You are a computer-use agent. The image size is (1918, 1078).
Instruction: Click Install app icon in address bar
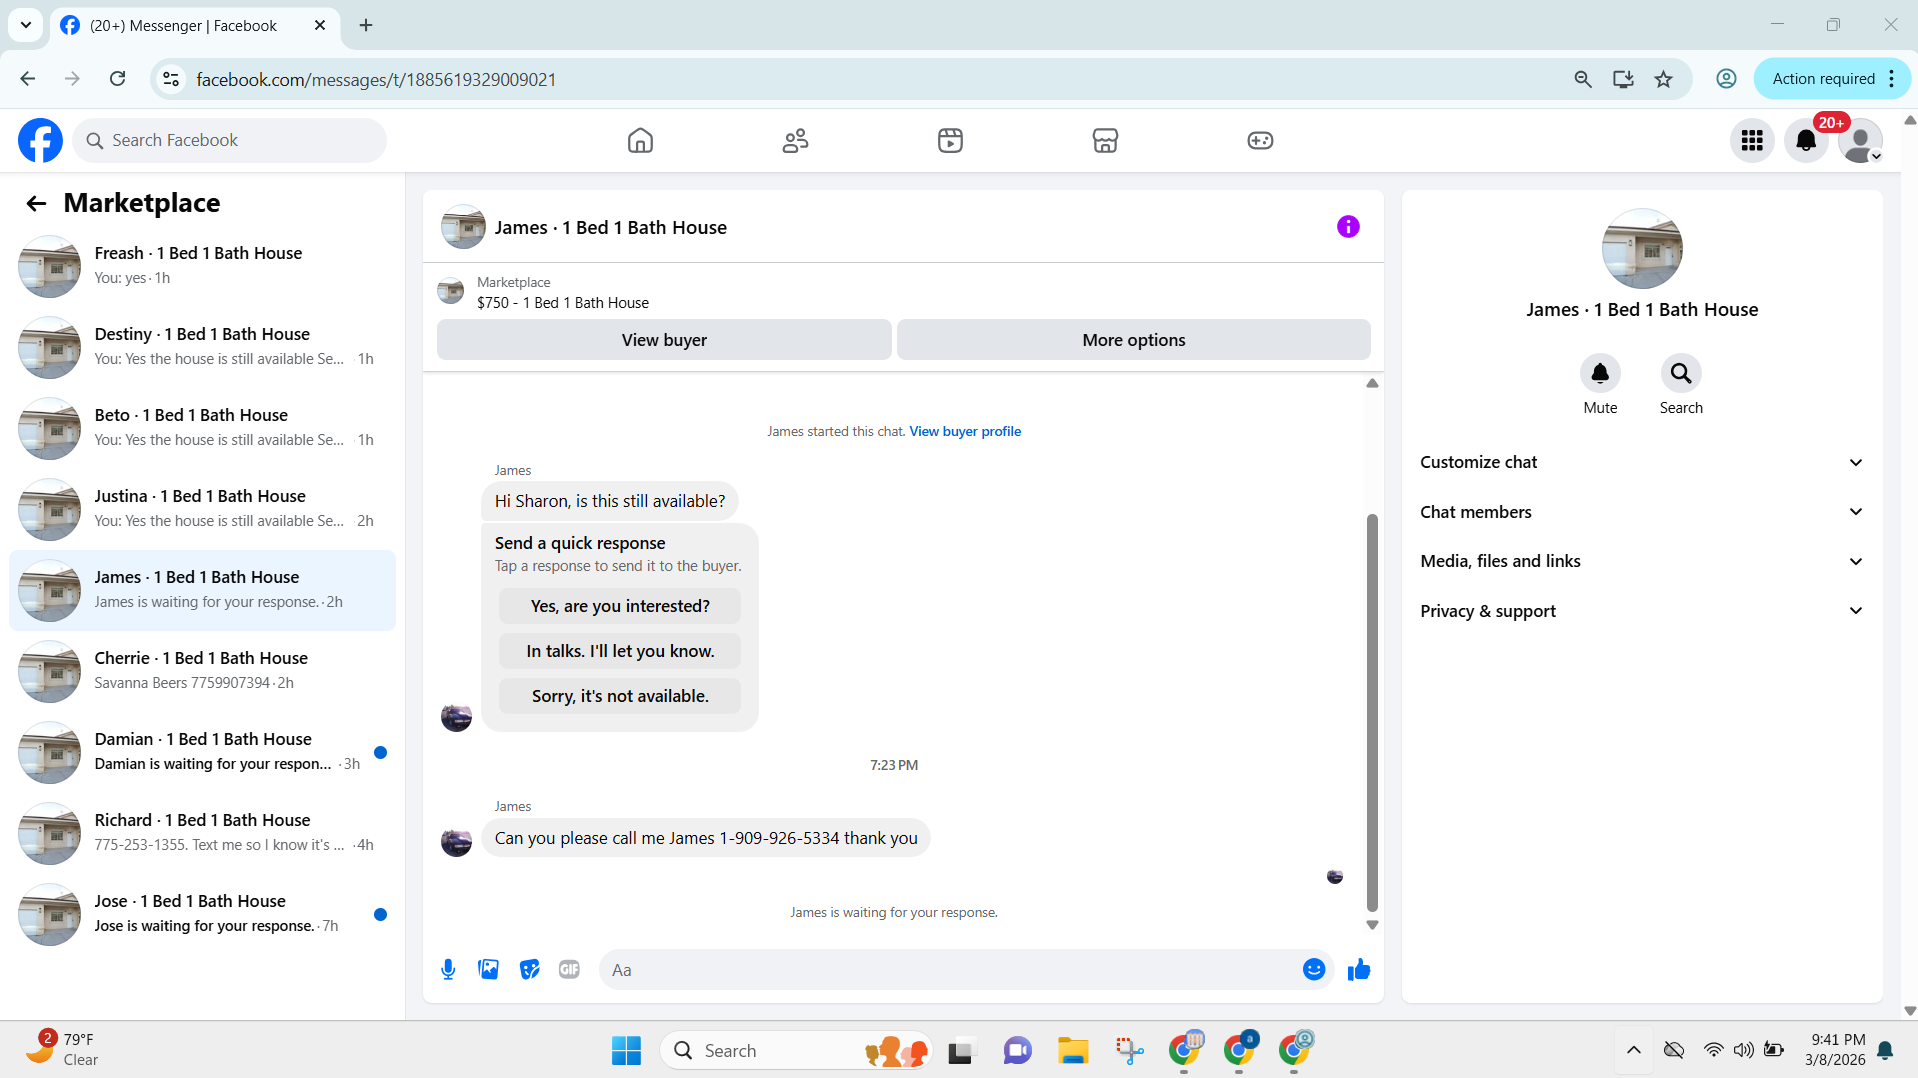coord(1623,79)
